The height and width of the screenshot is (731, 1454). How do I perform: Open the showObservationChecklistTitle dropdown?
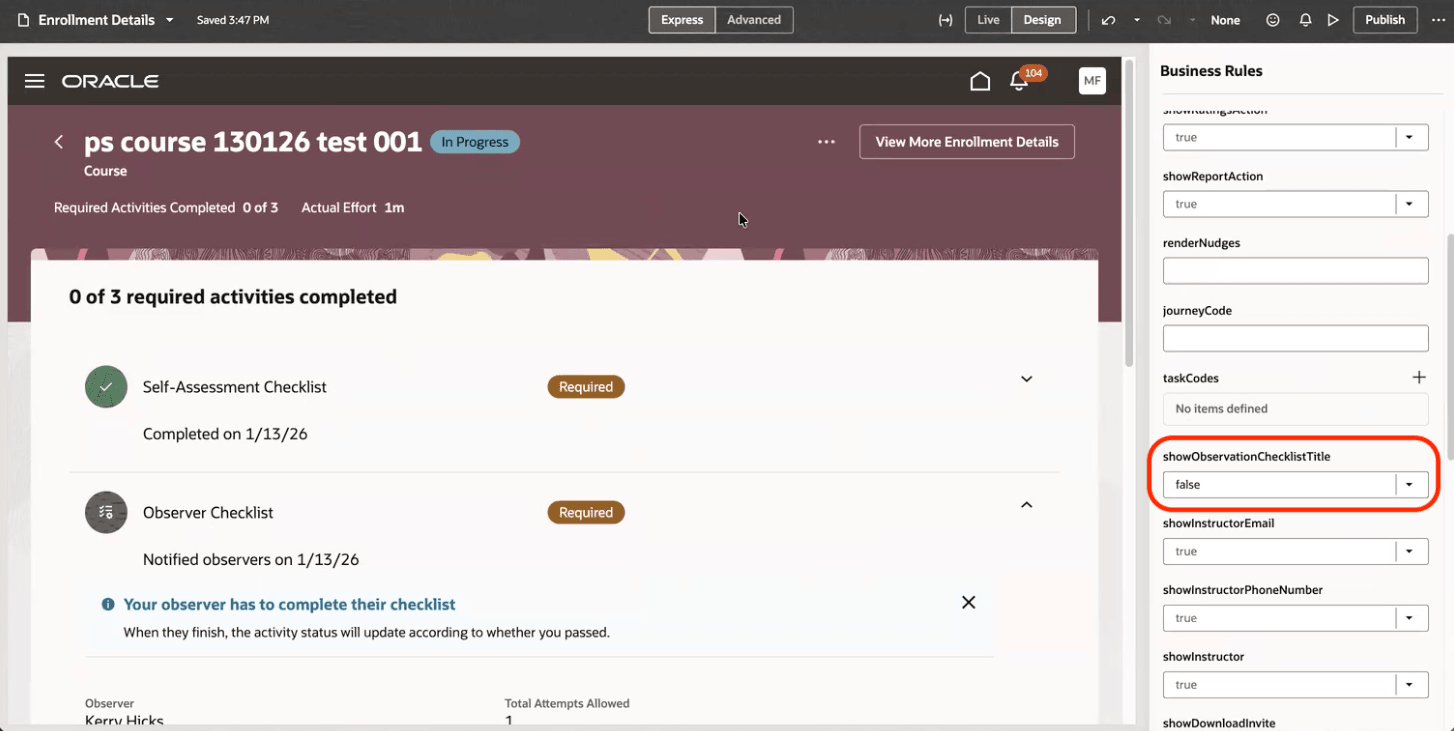tap(1410, 484)
